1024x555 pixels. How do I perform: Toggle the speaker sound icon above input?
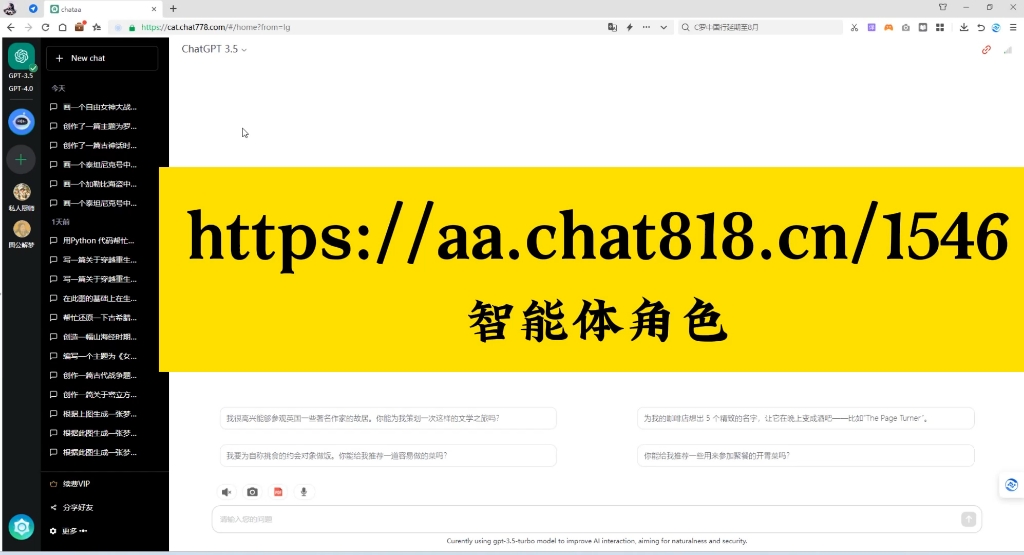(x=227, y=492)
